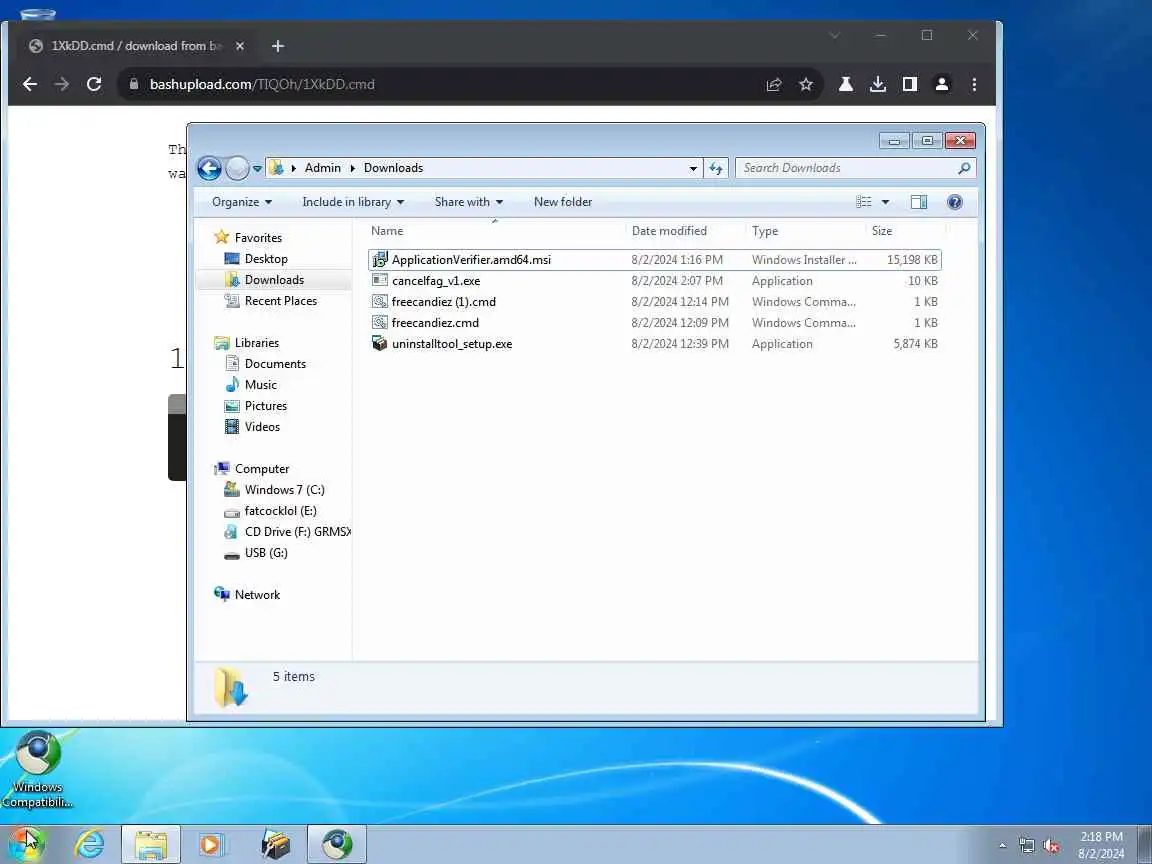Open a new browser tab

pyautogui.click(x=278, y=46)
